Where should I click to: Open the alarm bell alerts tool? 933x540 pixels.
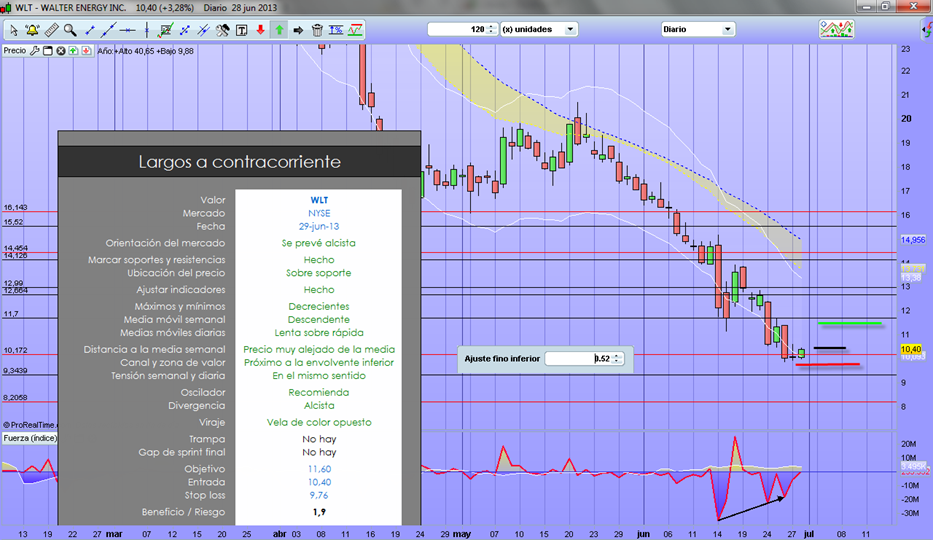tap(32, 30)
